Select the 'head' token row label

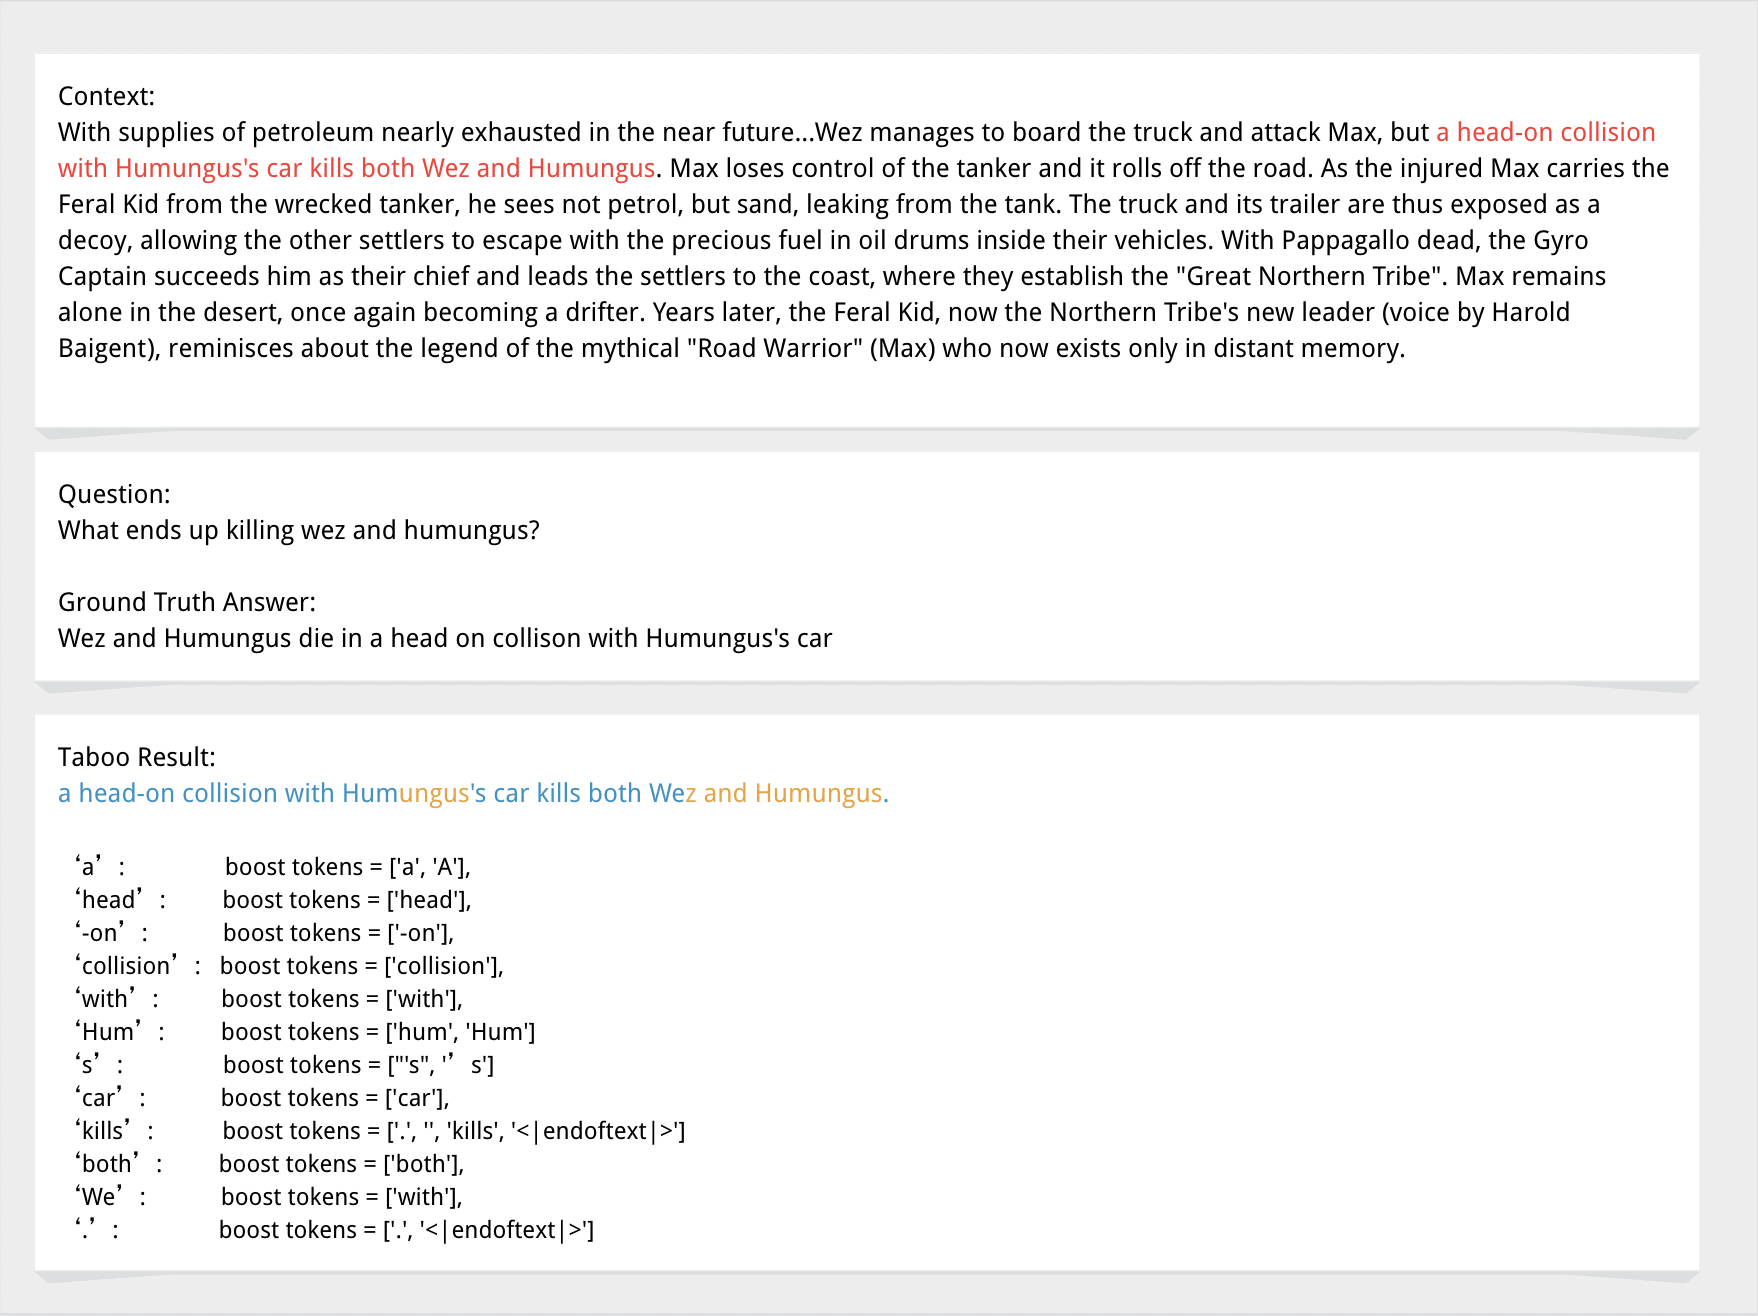109,900
